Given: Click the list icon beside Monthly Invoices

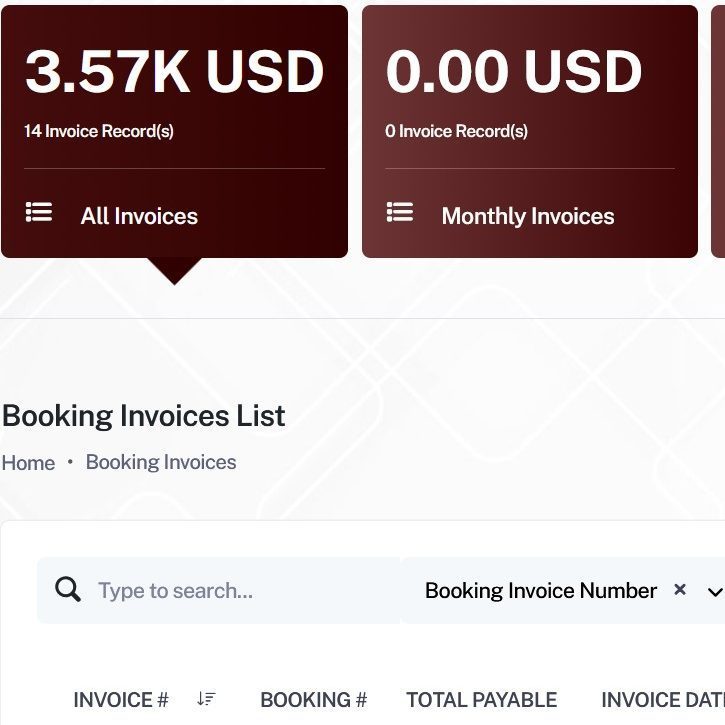Looking at the screenshot, I should point(400,212).
